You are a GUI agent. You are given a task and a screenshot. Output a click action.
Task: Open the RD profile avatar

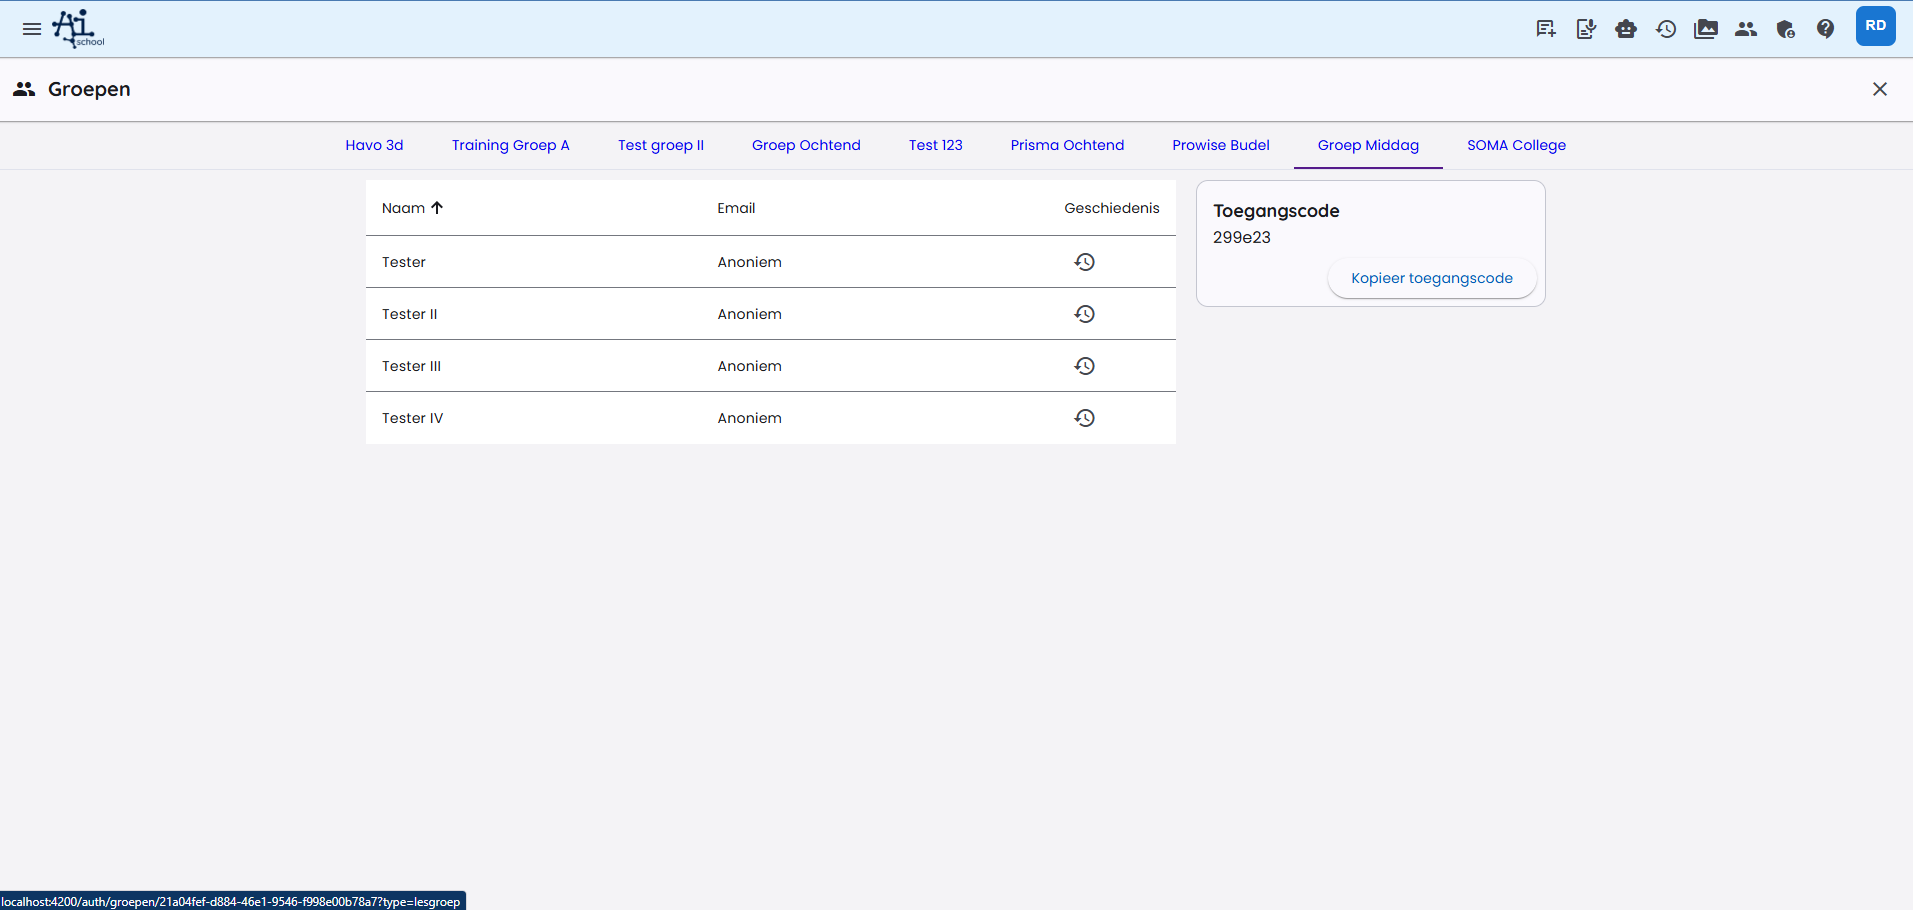pyautogui.click(x=1875, y=26)
